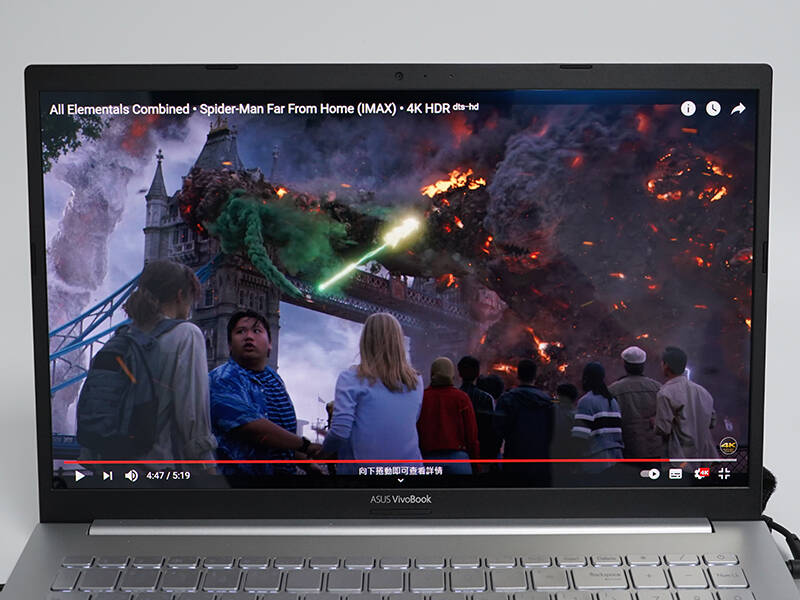Play the paused video
The image size is (800, 600).
pyautogui.click(x=80, y=476)
